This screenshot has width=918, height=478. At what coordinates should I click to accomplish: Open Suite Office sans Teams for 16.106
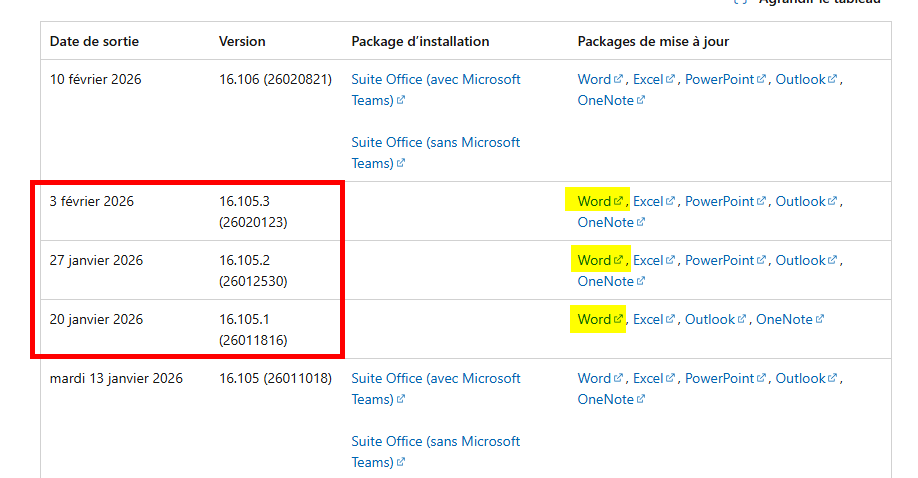point(436,153)
